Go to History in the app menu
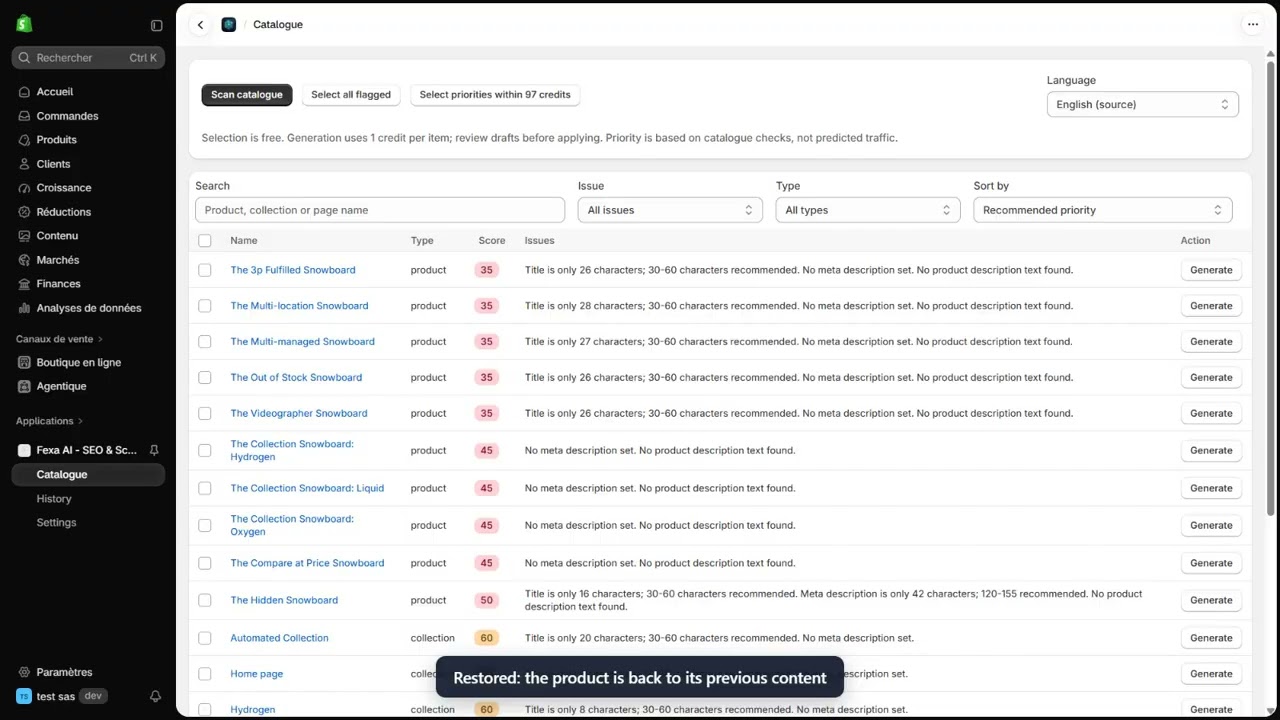1280x720 pixels. click(x=54, y=498)
